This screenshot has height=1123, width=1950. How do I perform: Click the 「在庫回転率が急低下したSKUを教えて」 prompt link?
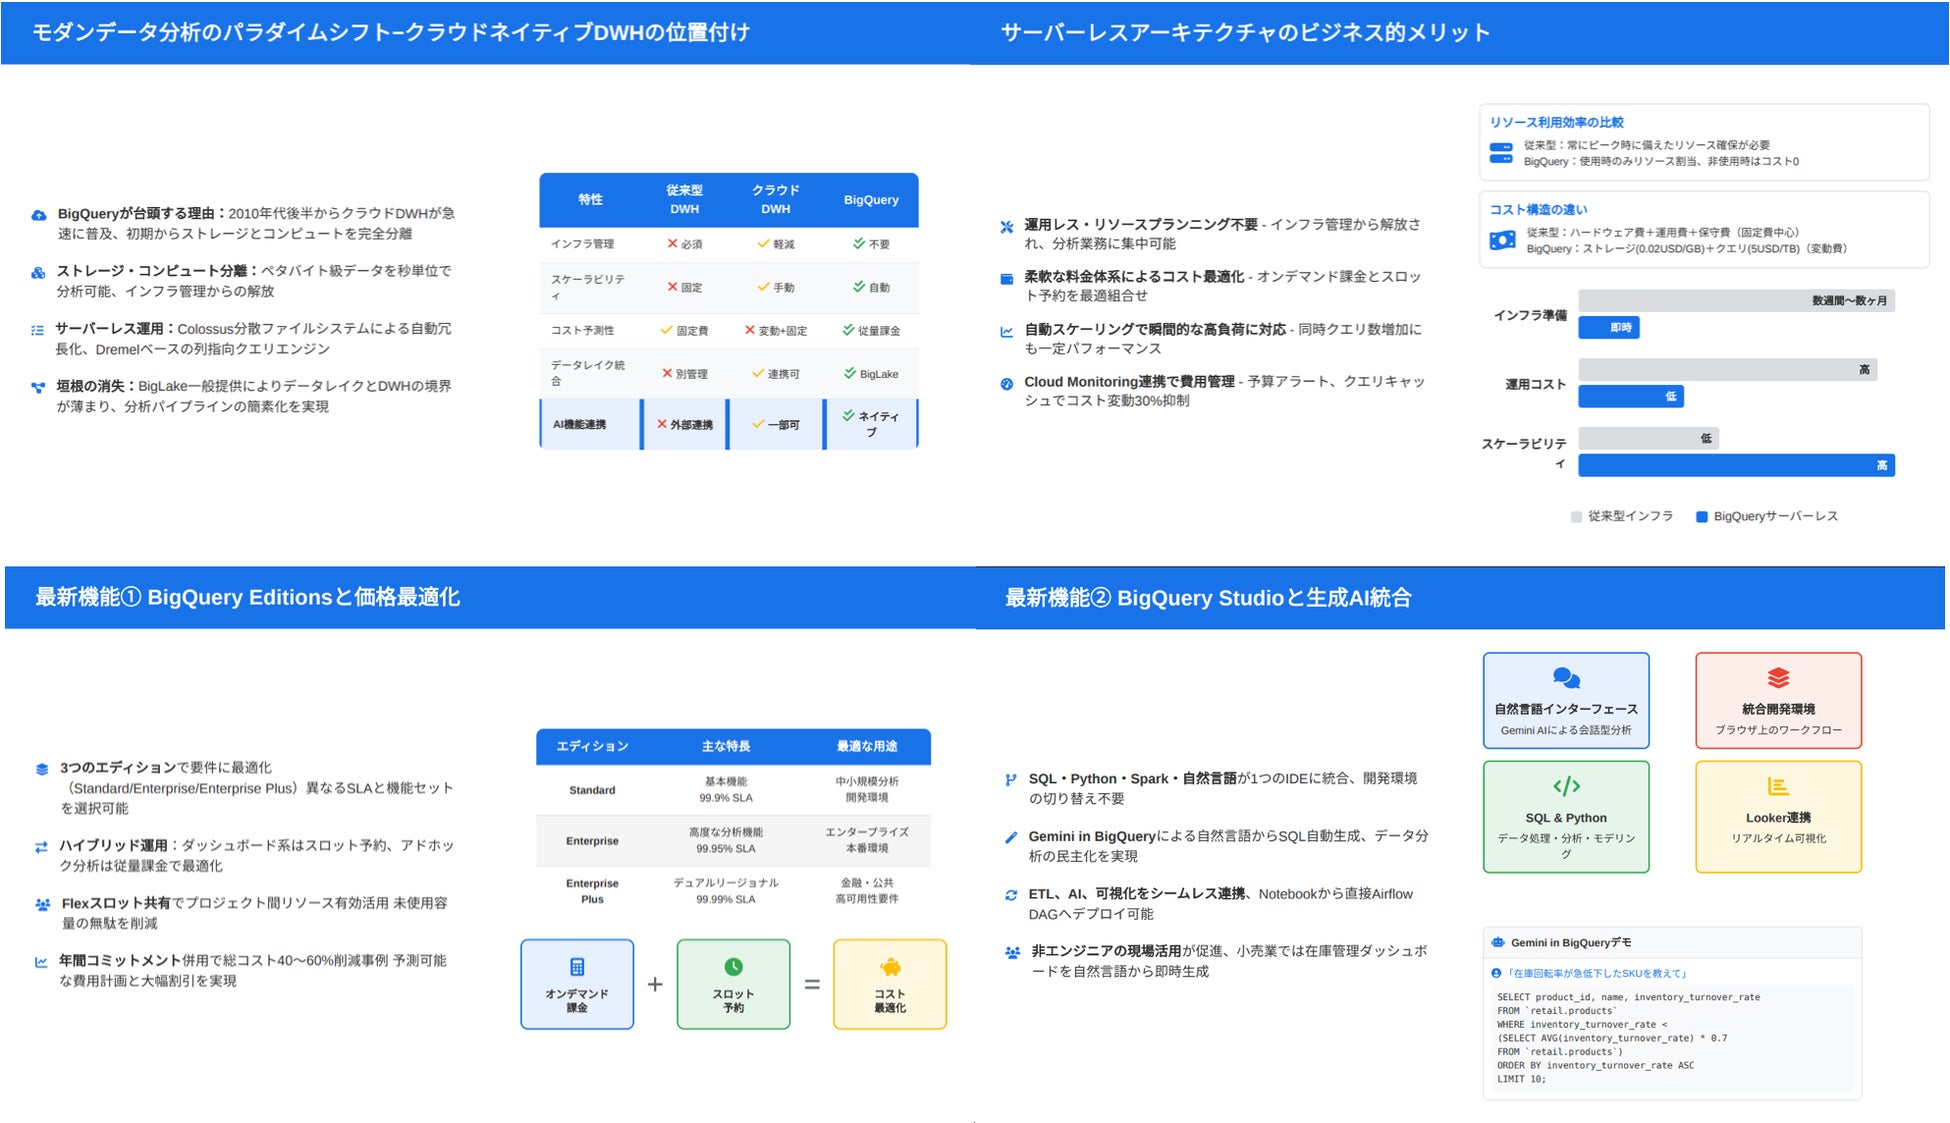pyautogui.click(x=1597, y=973)
